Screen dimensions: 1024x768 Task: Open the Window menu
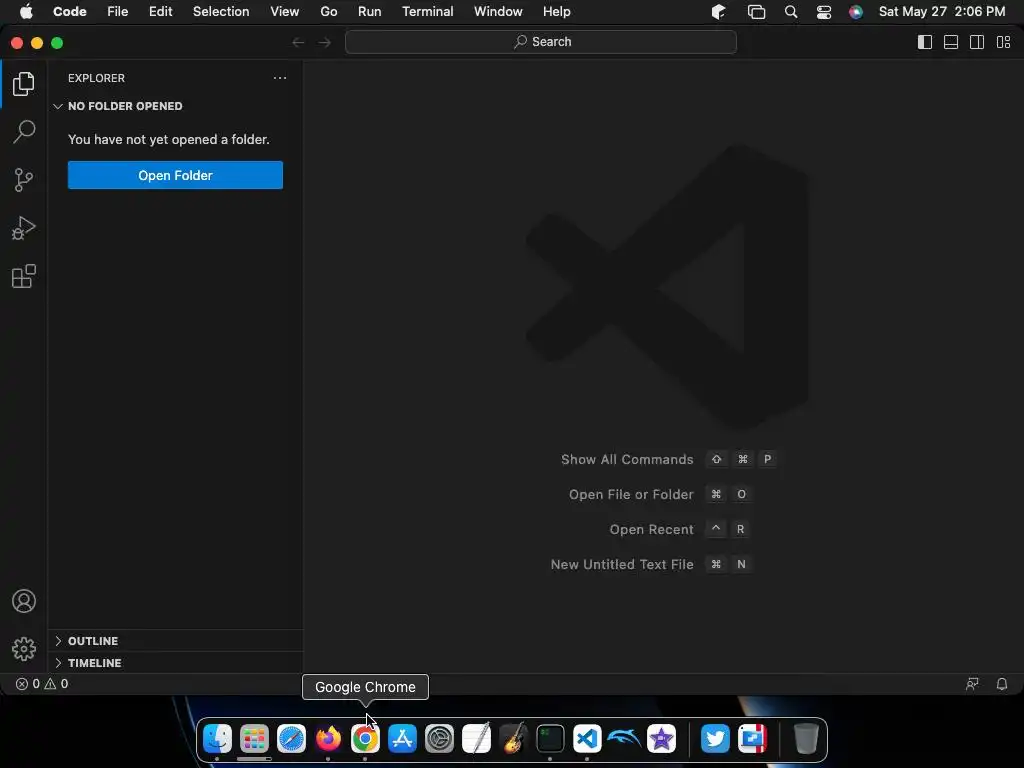pyautogui.click(x=498, y=12)
